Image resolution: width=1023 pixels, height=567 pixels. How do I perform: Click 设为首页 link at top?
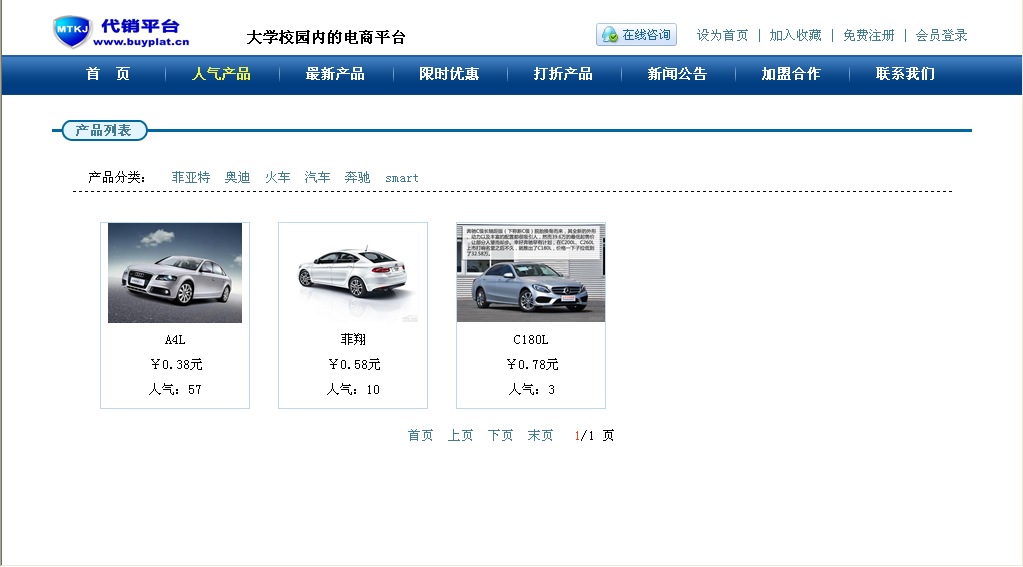(722, 36)
